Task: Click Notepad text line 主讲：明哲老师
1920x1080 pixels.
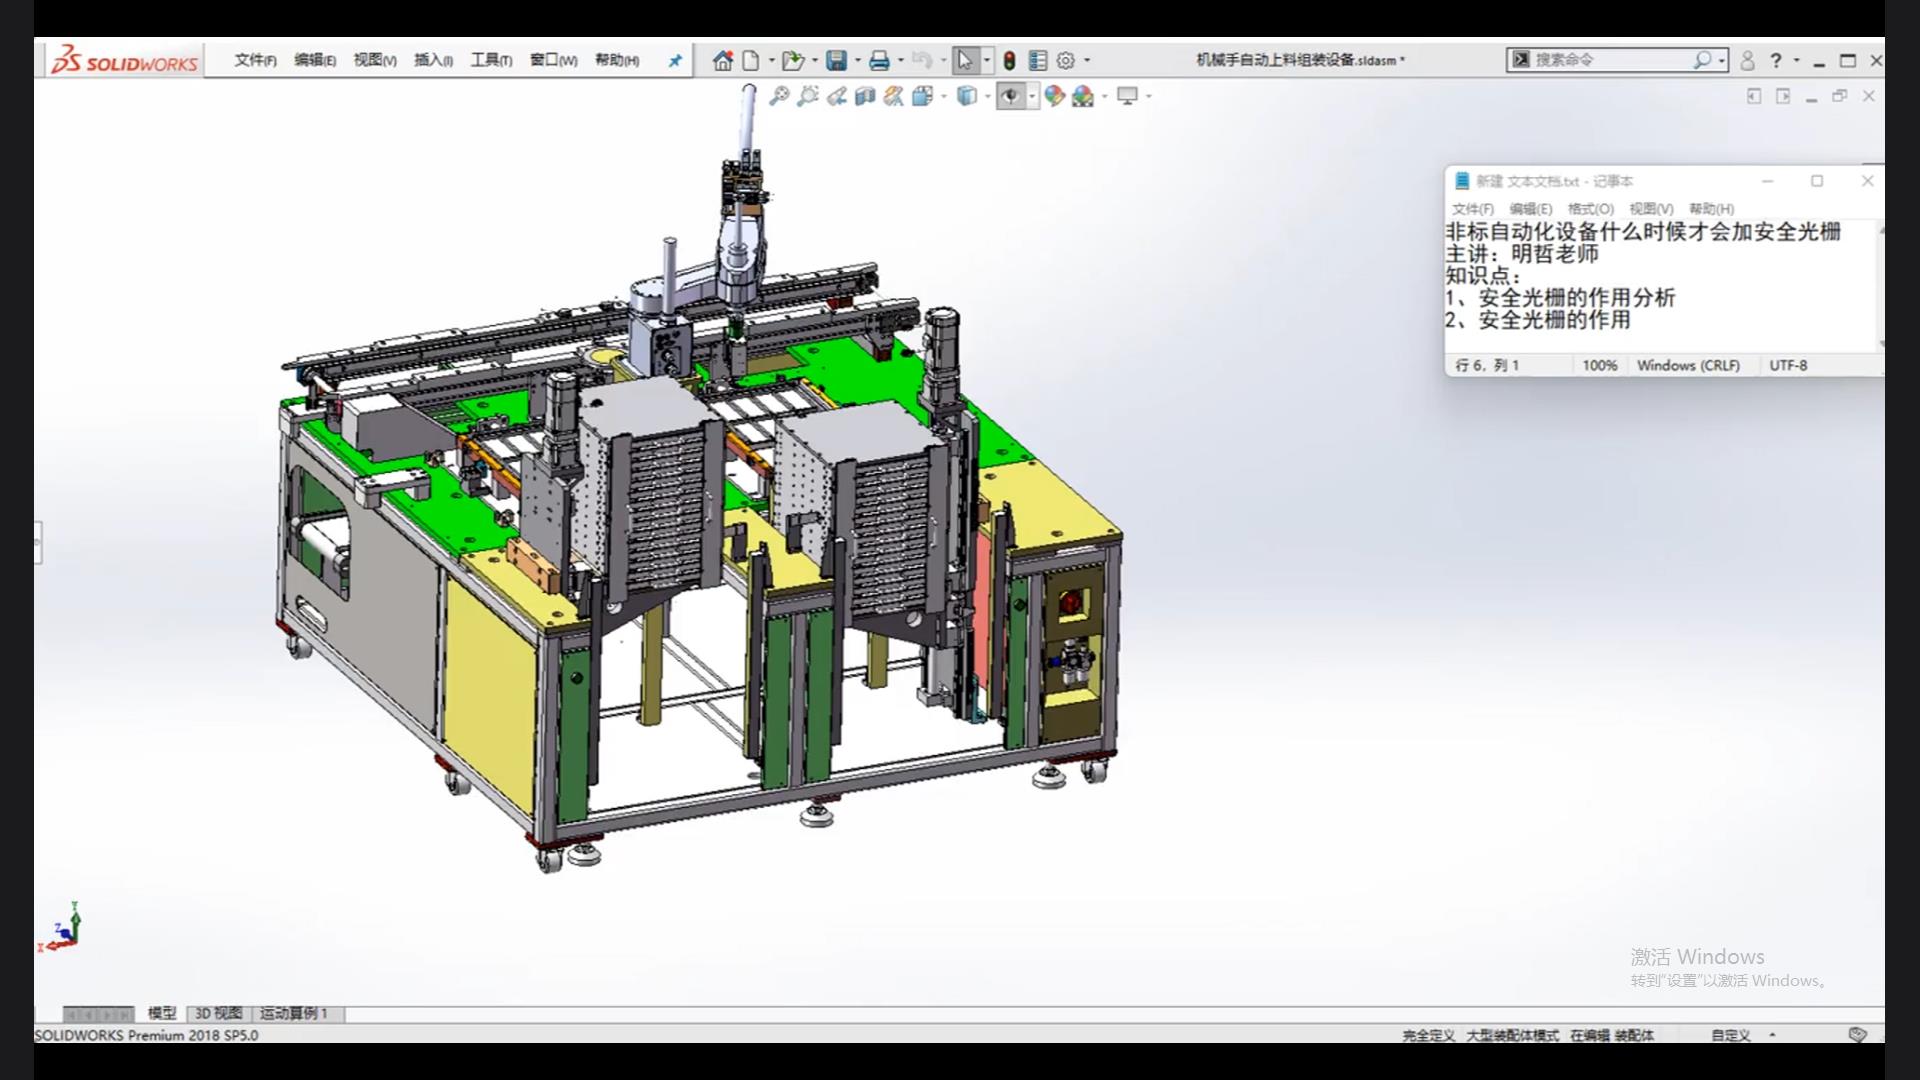Action: point(1521,254)
